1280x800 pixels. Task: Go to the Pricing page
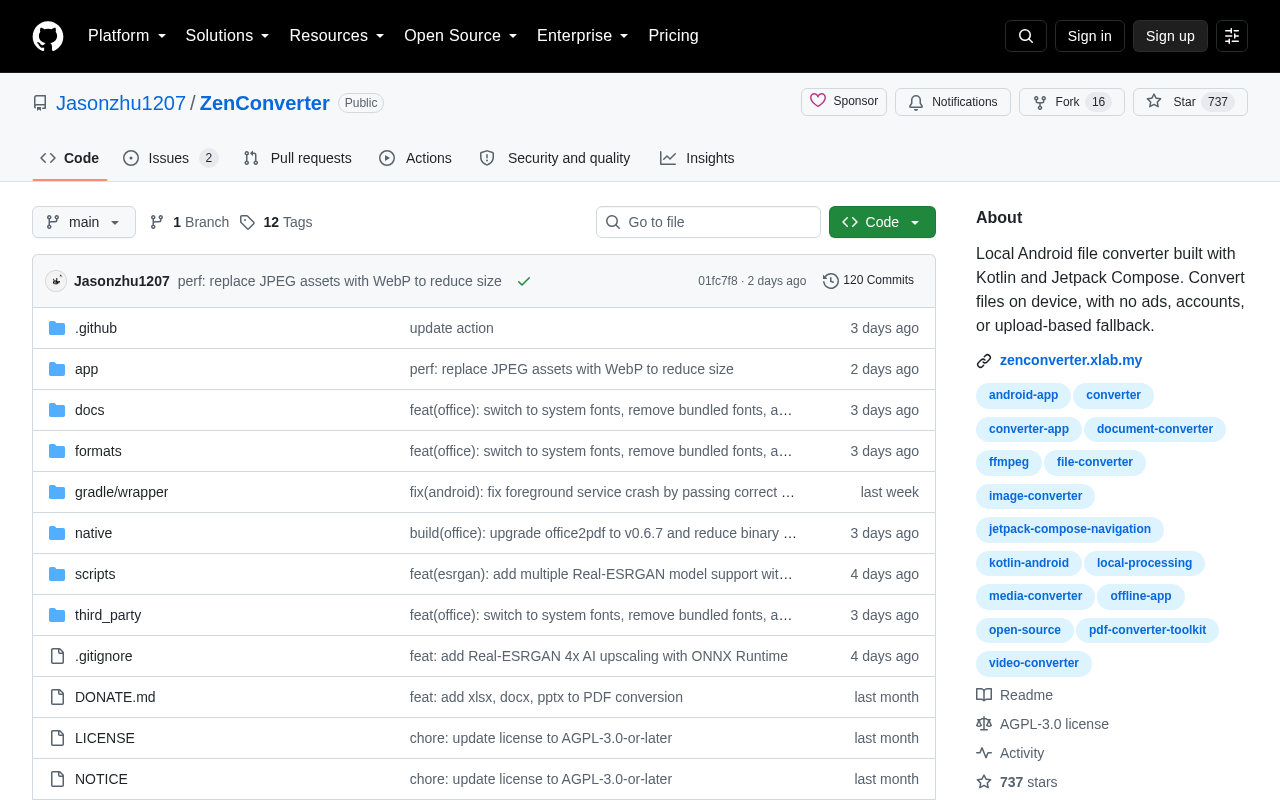(673, 36)
